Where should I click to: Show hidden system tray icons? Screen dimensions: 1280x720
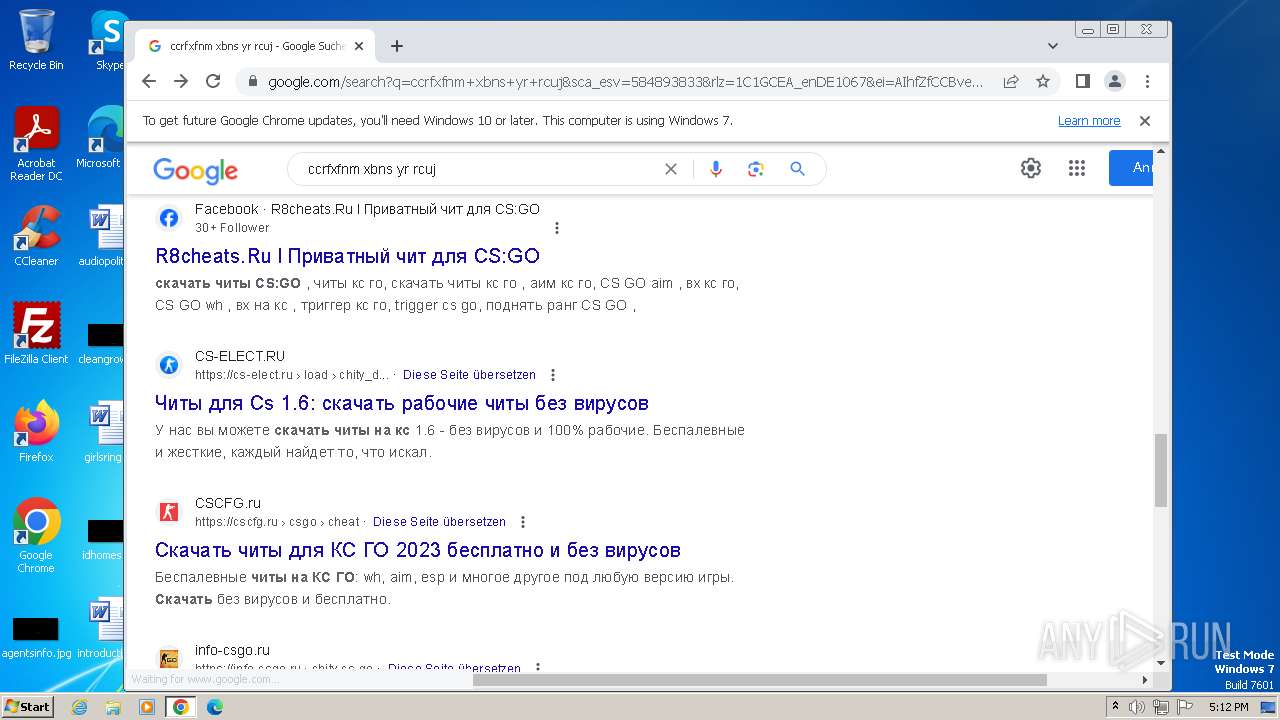(1115, 706)
